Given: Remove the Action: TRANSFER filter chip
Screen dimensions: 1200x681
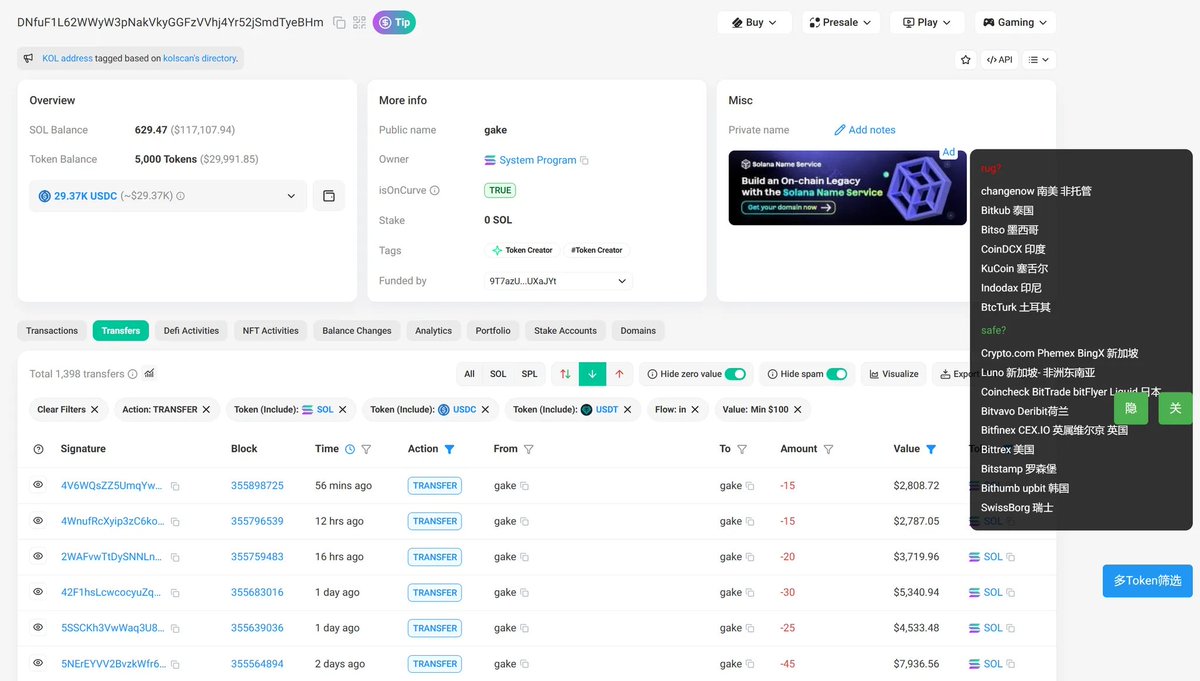Looking at the screenshot, I should [x=206, y=409].
